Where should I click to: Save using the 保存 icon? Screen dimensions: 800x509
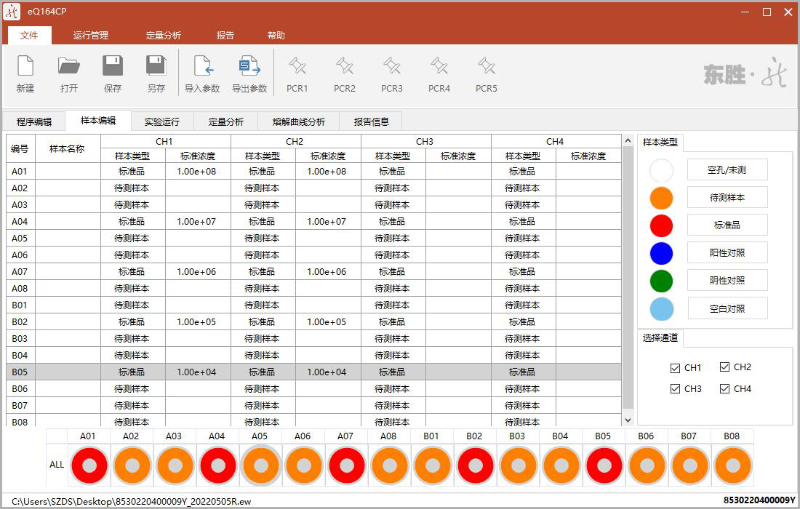(112, 68)
